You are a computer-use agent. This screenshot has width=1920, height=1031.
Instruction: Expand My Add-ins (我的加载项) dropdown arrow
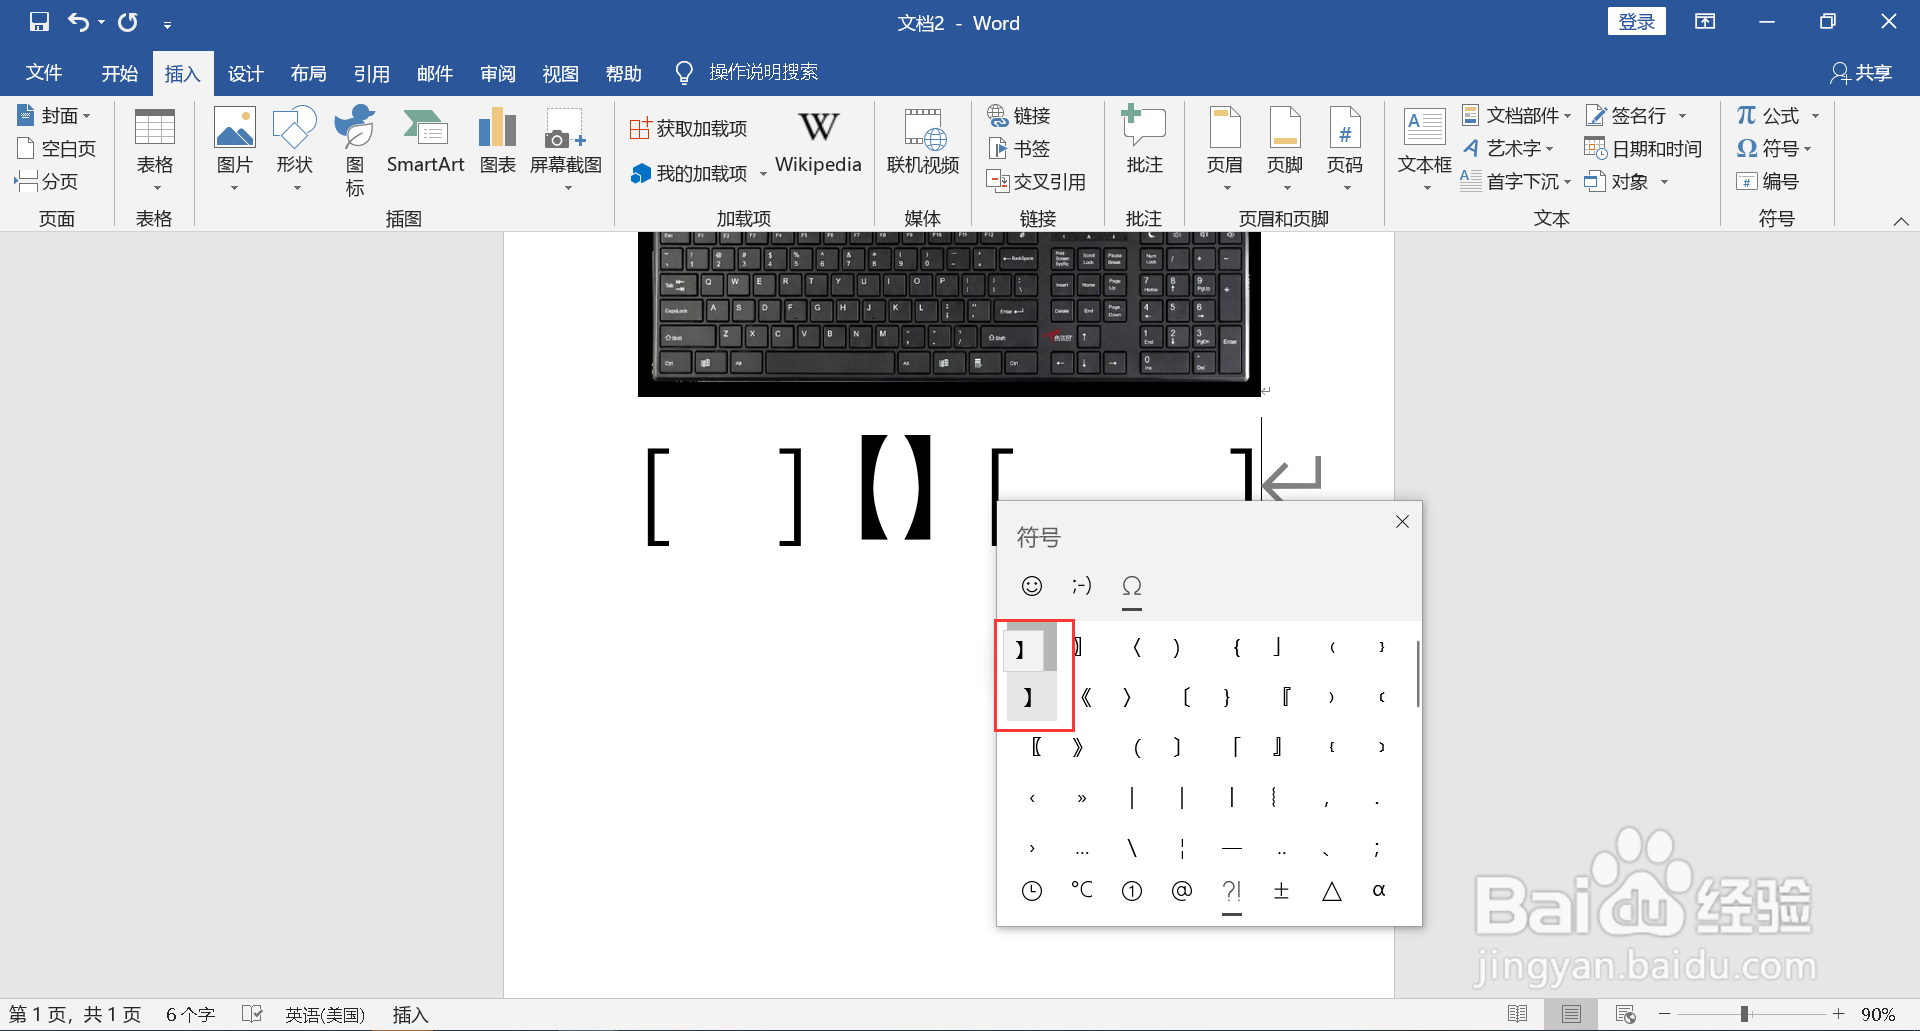[x=763, y=174]
